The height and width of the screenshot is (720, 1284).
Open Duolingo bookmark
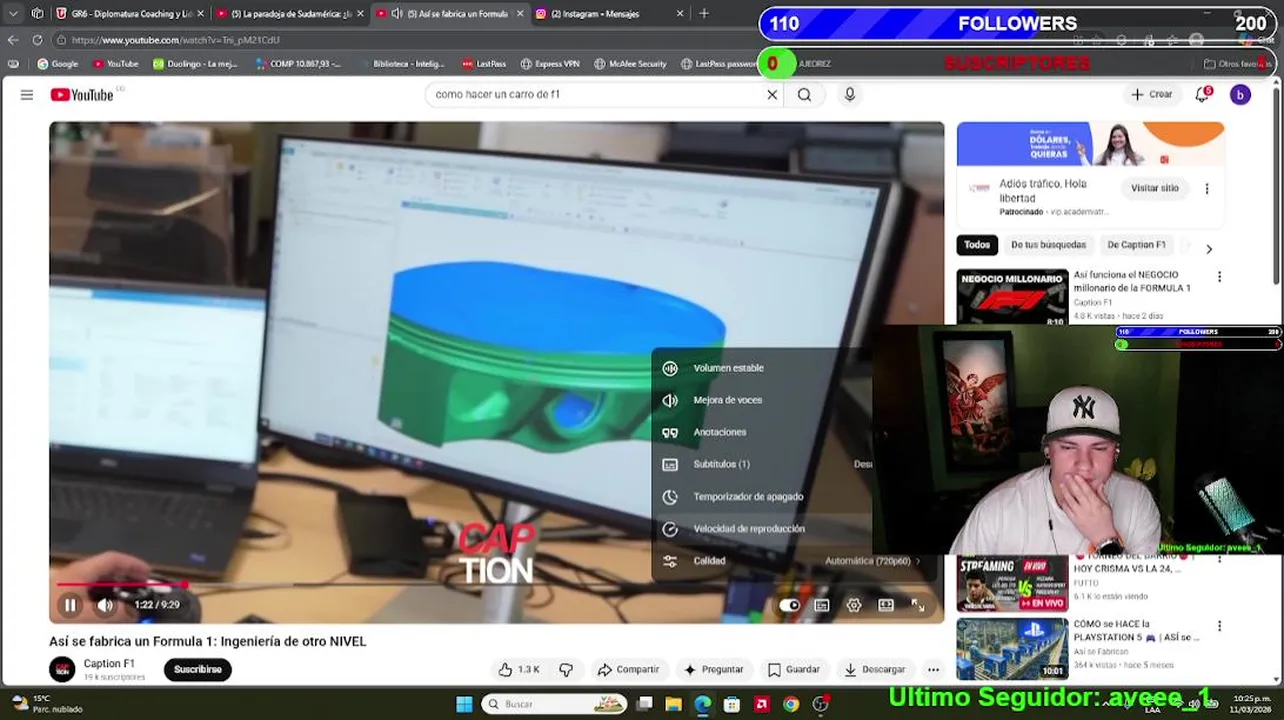(195, 64)
